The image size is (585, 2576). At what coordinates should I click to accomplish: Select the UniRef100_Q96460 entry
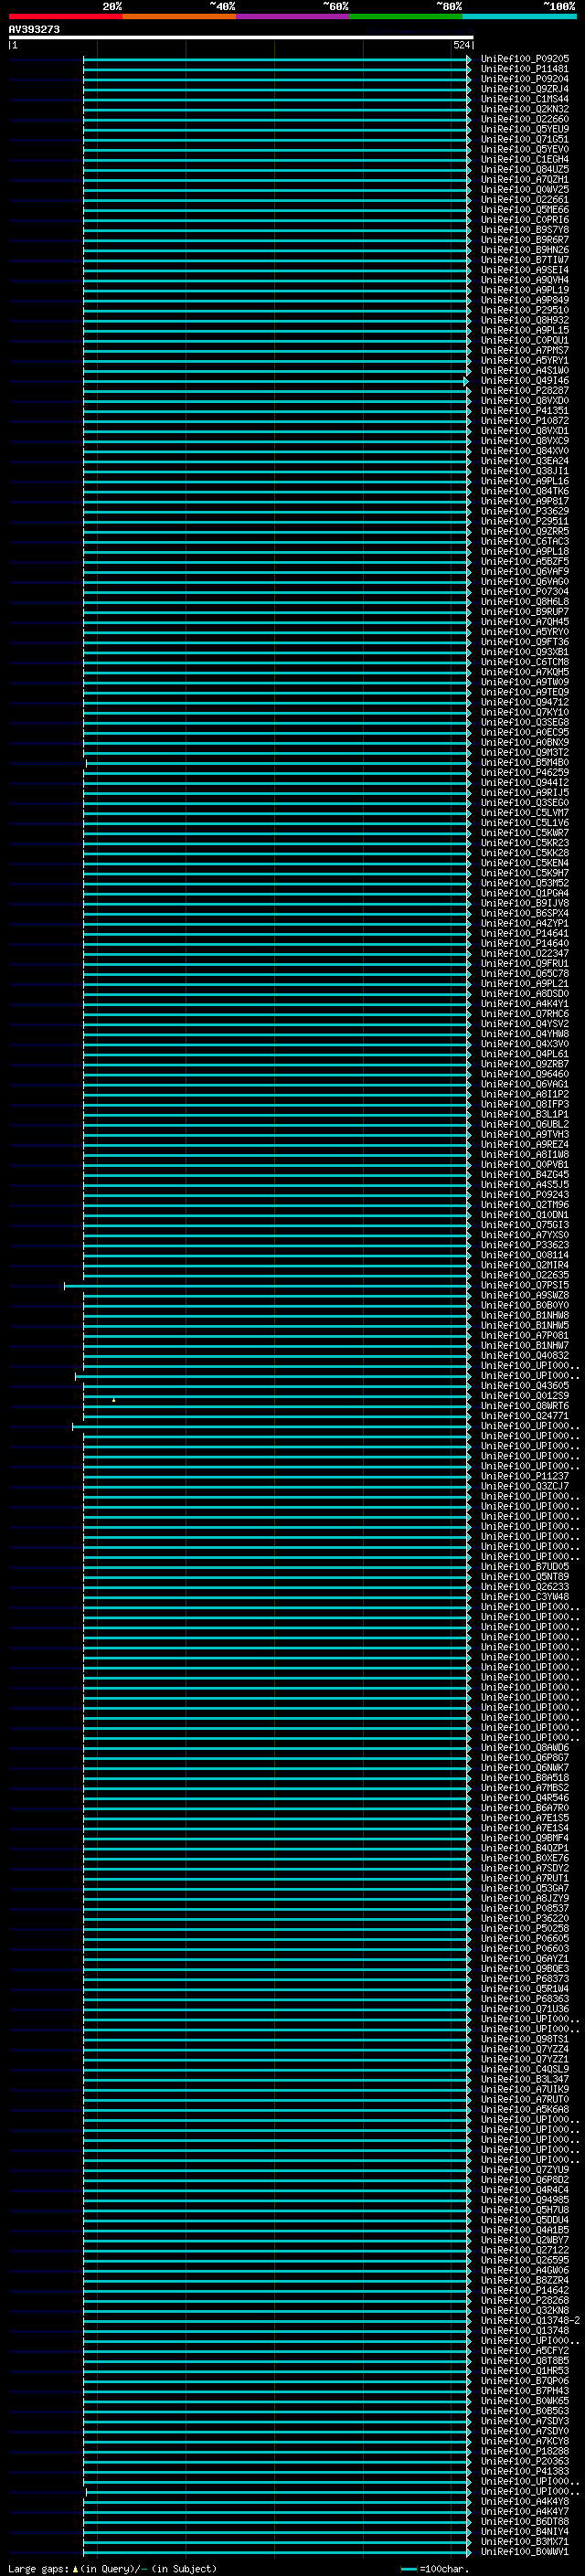(525, 1074)
